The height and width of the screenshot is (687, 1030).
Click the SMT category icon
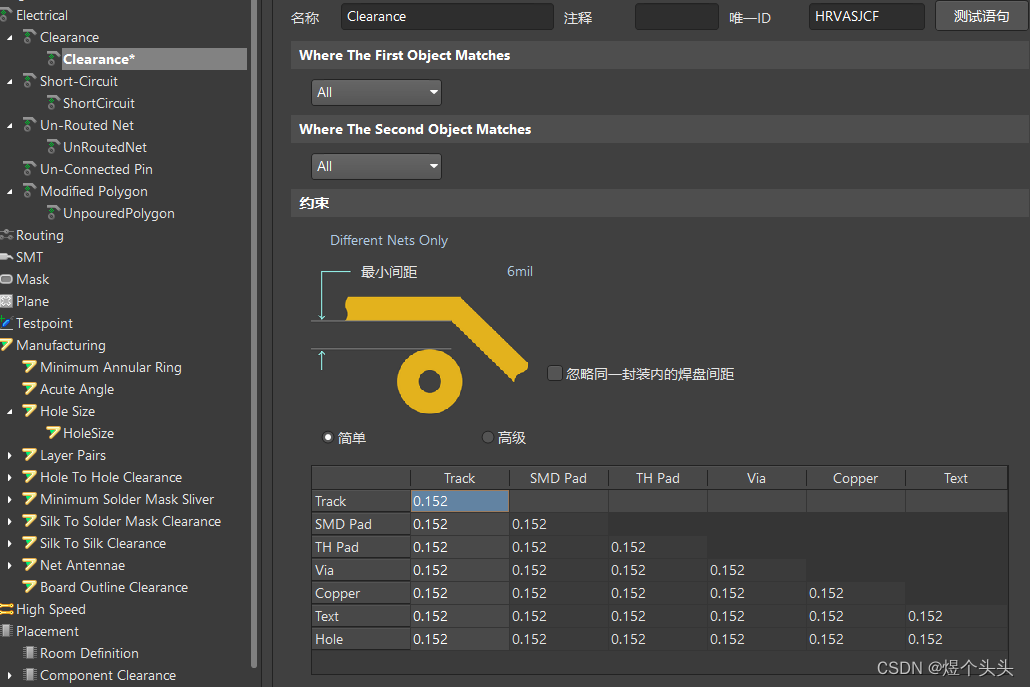(7, 257)
